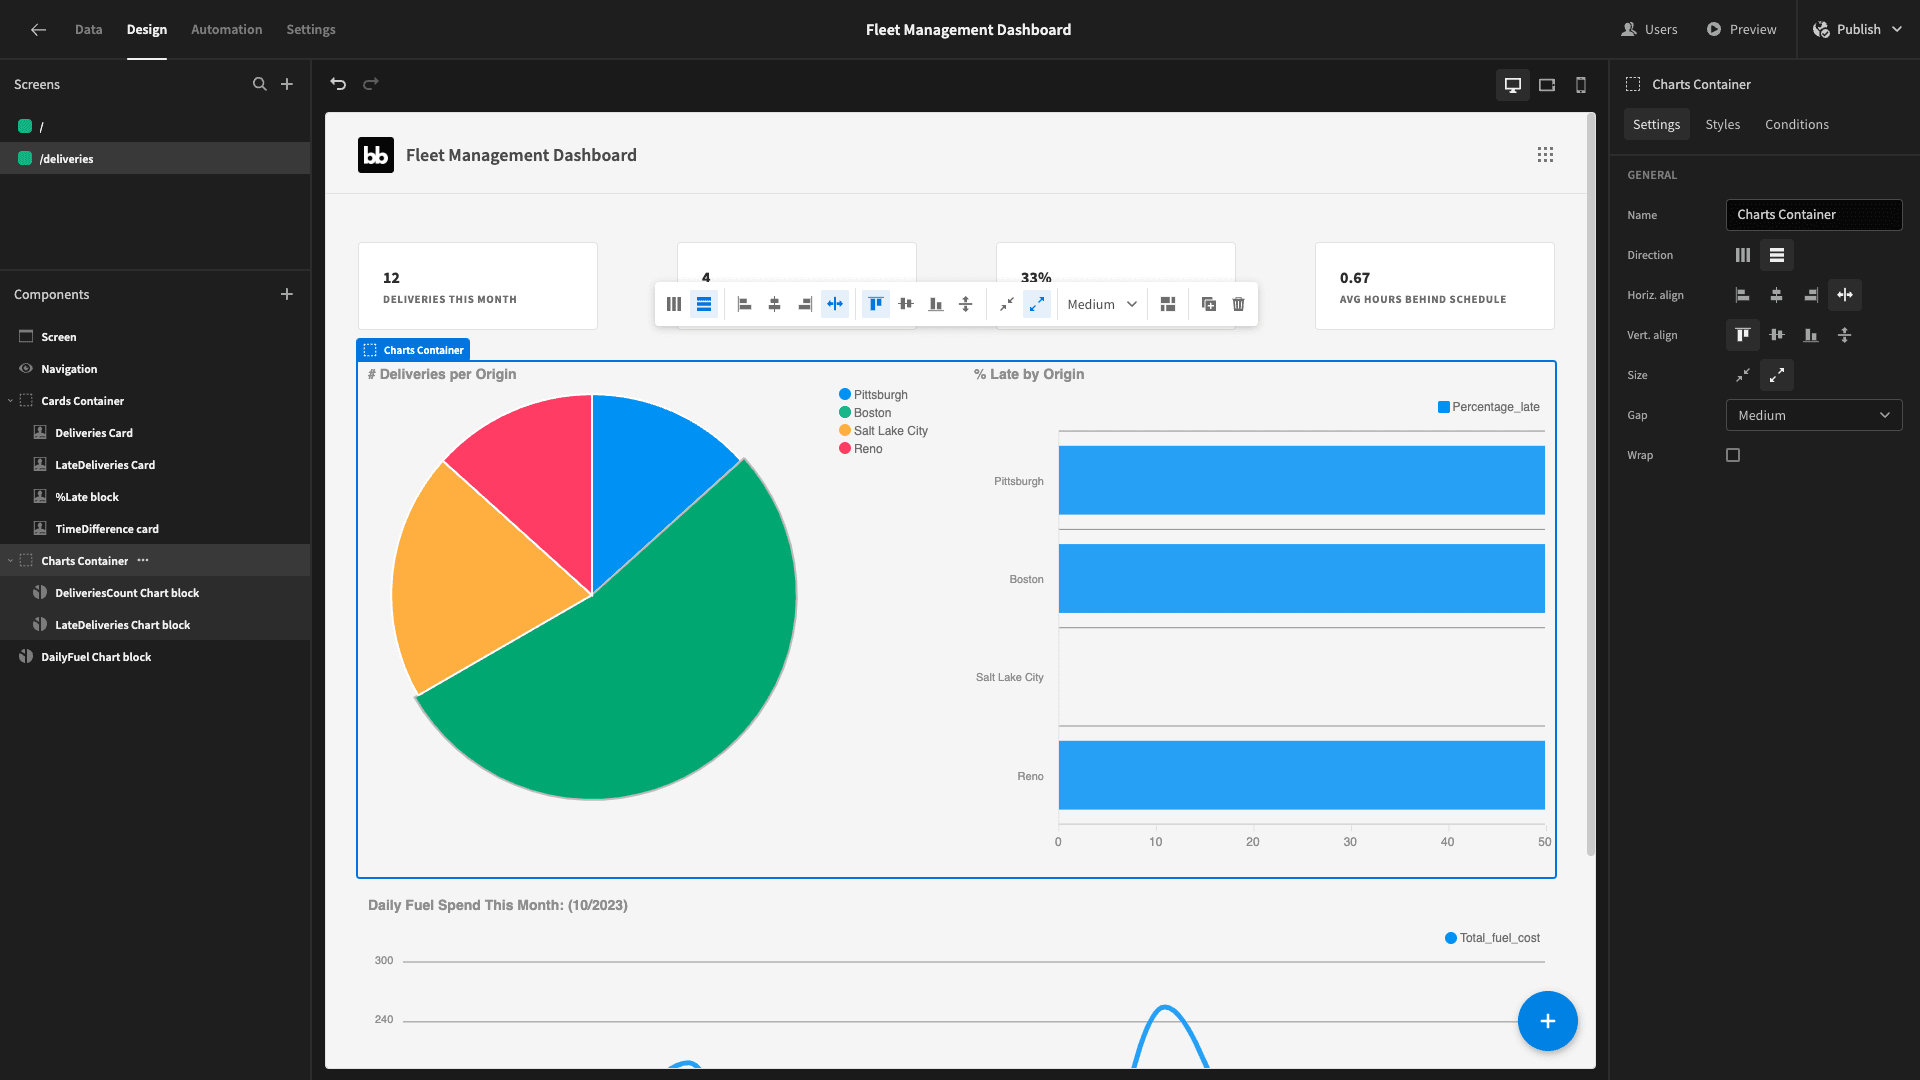Search screens with magnifier icon
1920x1080 pixels.
(x=260, y=84)
